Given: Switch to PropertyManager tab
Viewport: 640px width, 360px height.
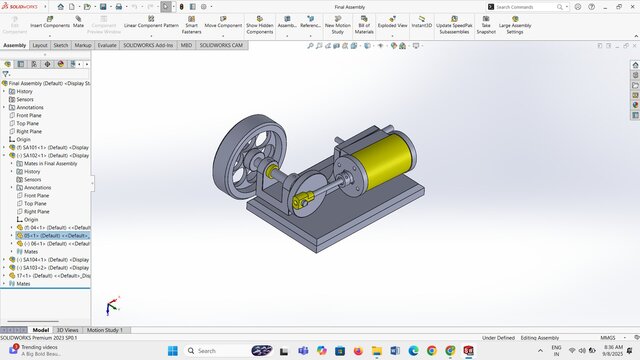Looking at the screenshot, I should tap(21, 64).
